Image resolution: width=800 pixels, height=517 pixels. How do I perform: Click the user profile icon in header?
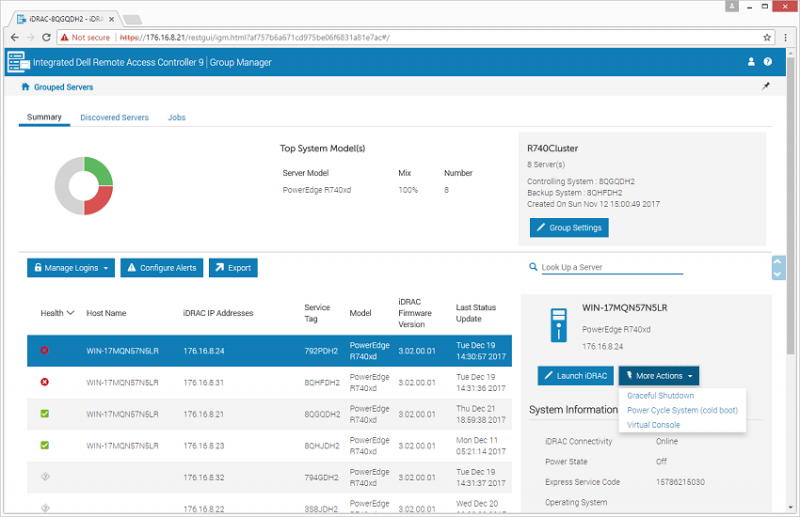point(752,62)
